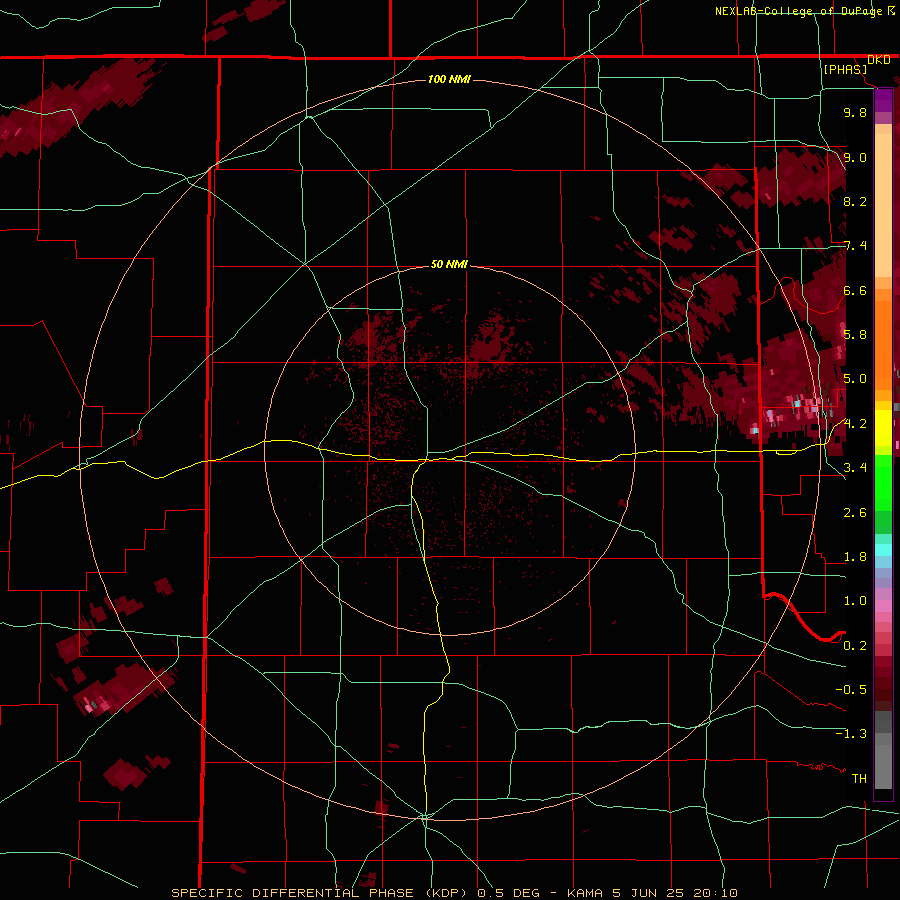Screen dimensions: 900x900
Task: Click the bright green color bar segment
Action: pos(883,483)
